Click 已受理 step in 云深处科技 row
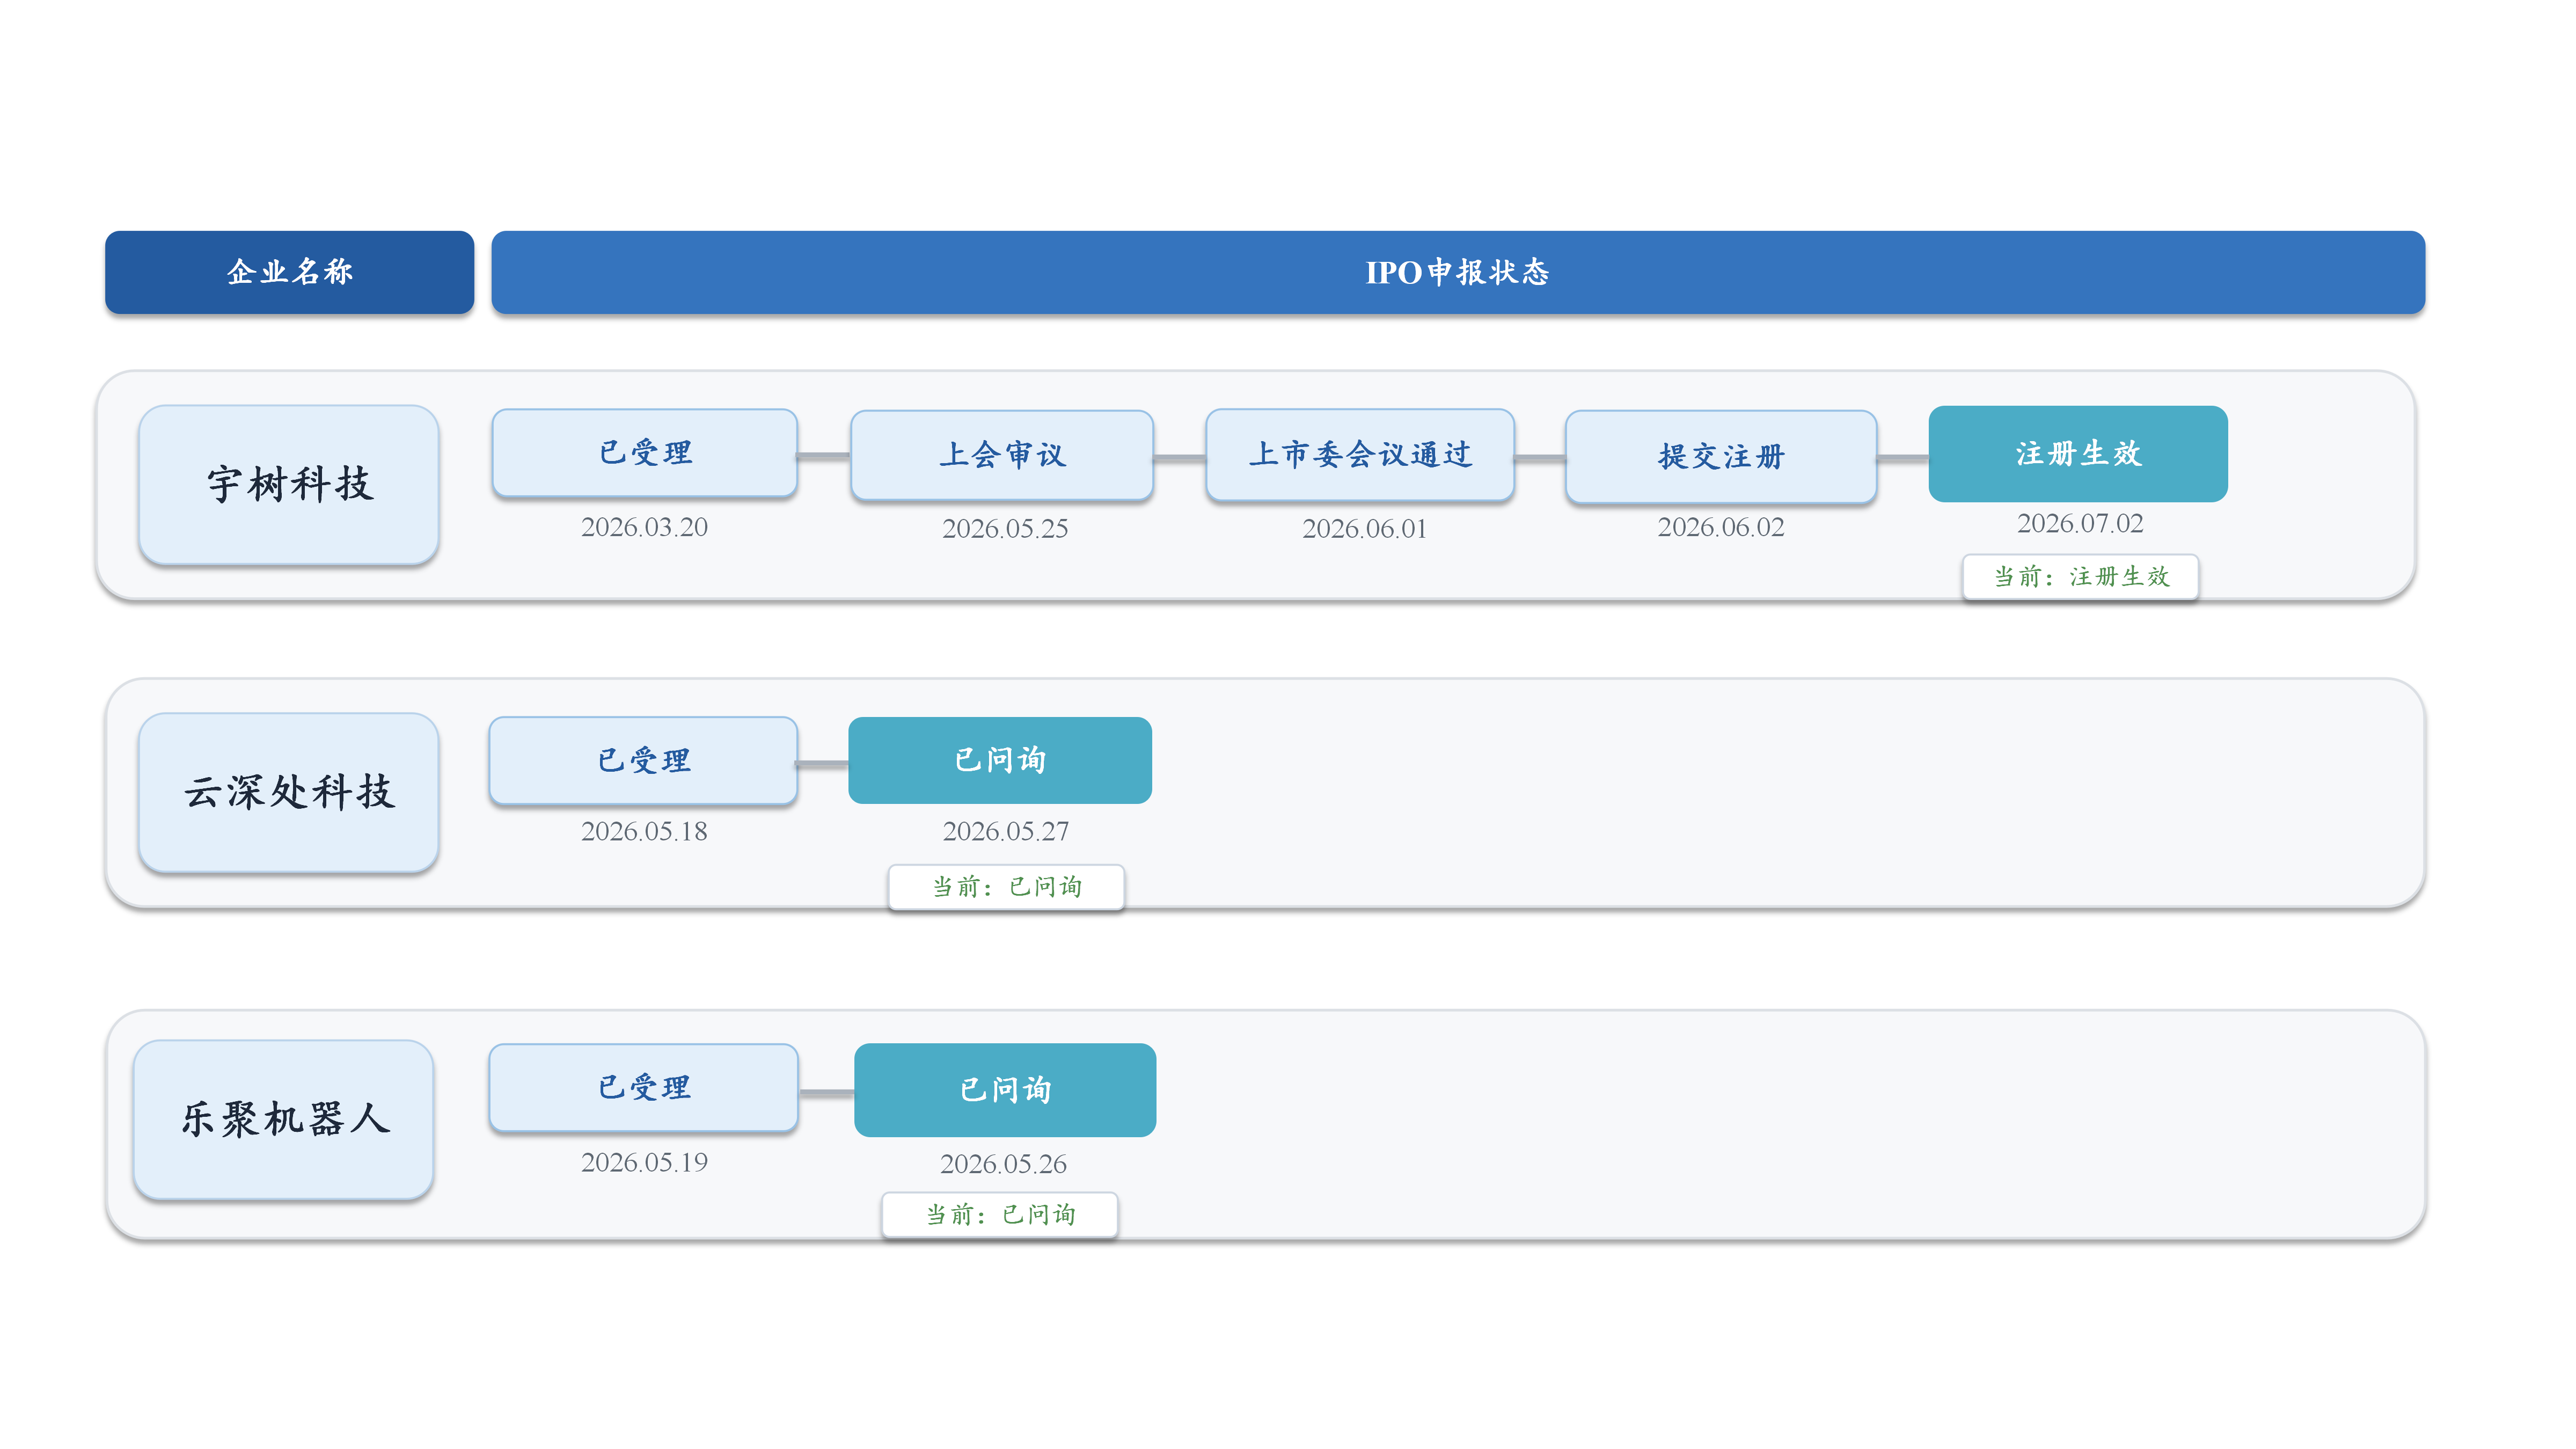The width and height of the screenshot is (2576, 1449). (644, 760)
